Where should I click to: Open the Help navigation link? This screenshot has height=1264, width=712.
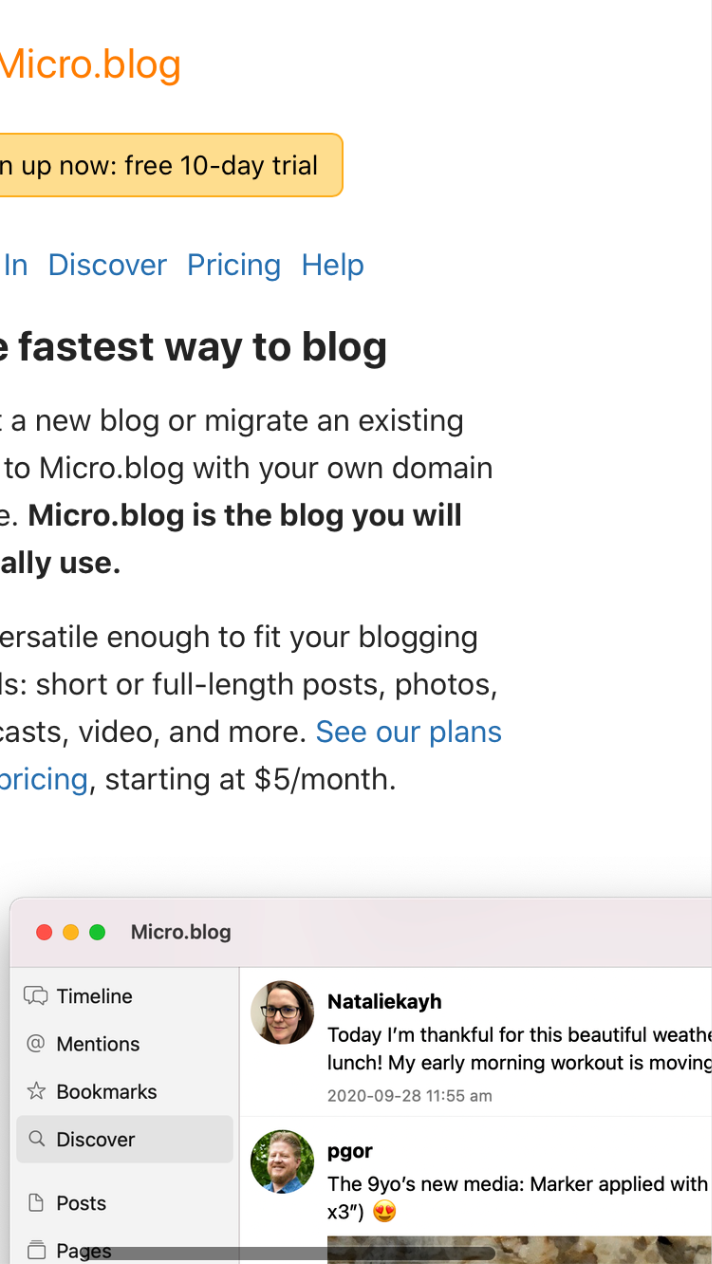[332, 264]
